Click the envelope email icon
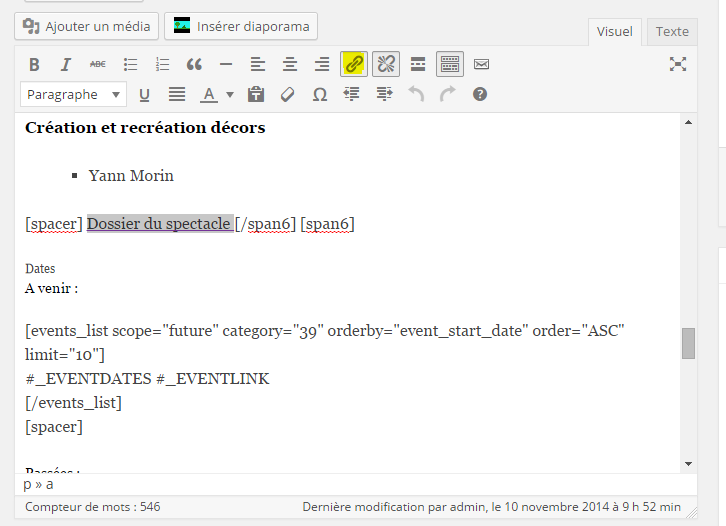Screen dimensions: 726x526 click(x=482, y=64)
